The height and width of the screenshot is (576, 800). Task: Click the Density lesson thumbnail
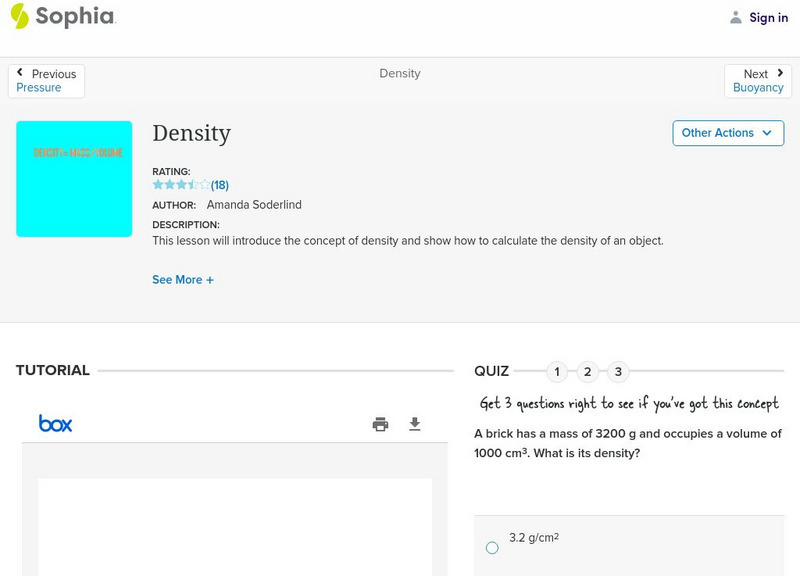pos(74,179)
